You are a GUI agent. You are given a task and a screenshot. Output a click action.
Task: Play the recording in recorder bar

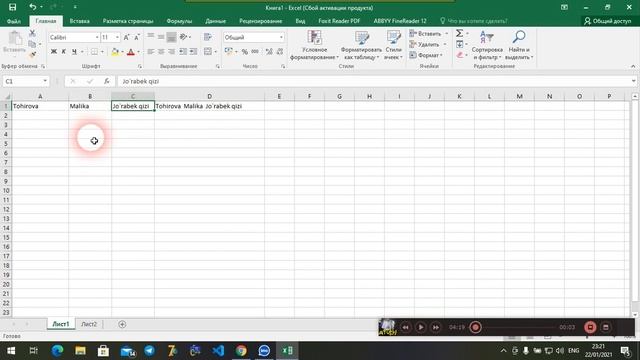[x=420, y=327]
